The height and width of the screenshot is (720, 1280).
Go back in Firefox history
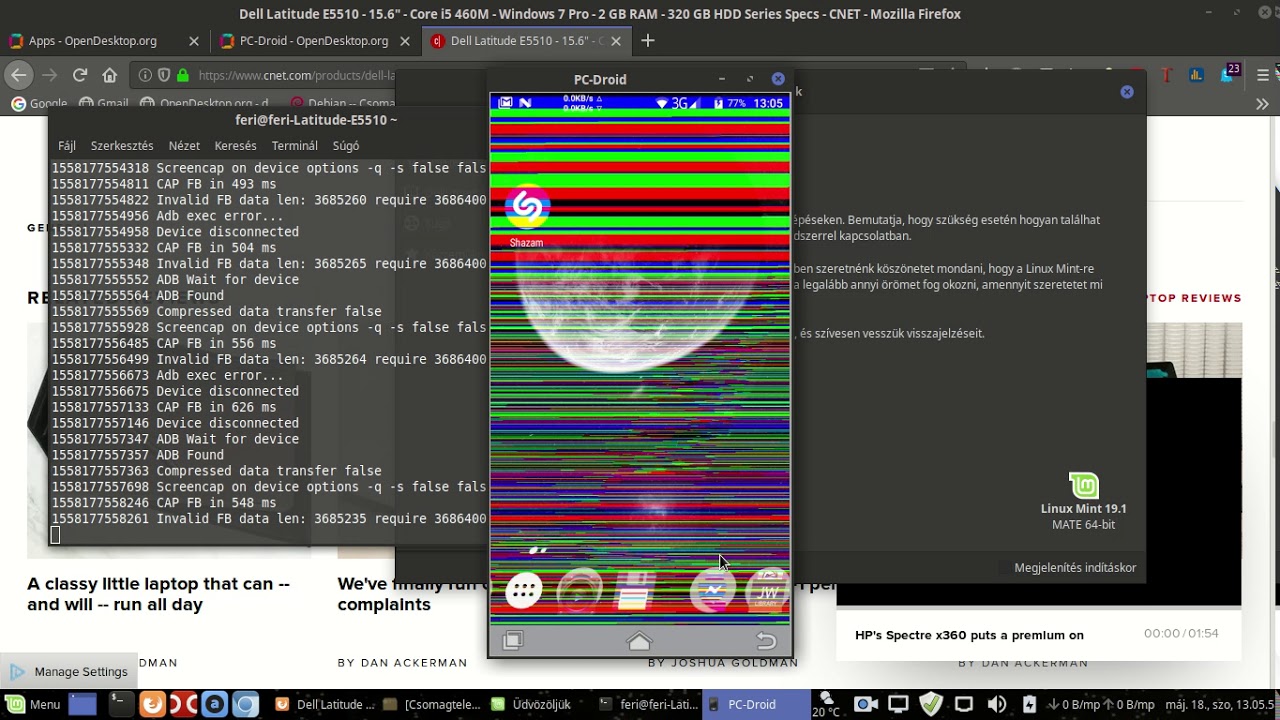(x=19, y=75)
